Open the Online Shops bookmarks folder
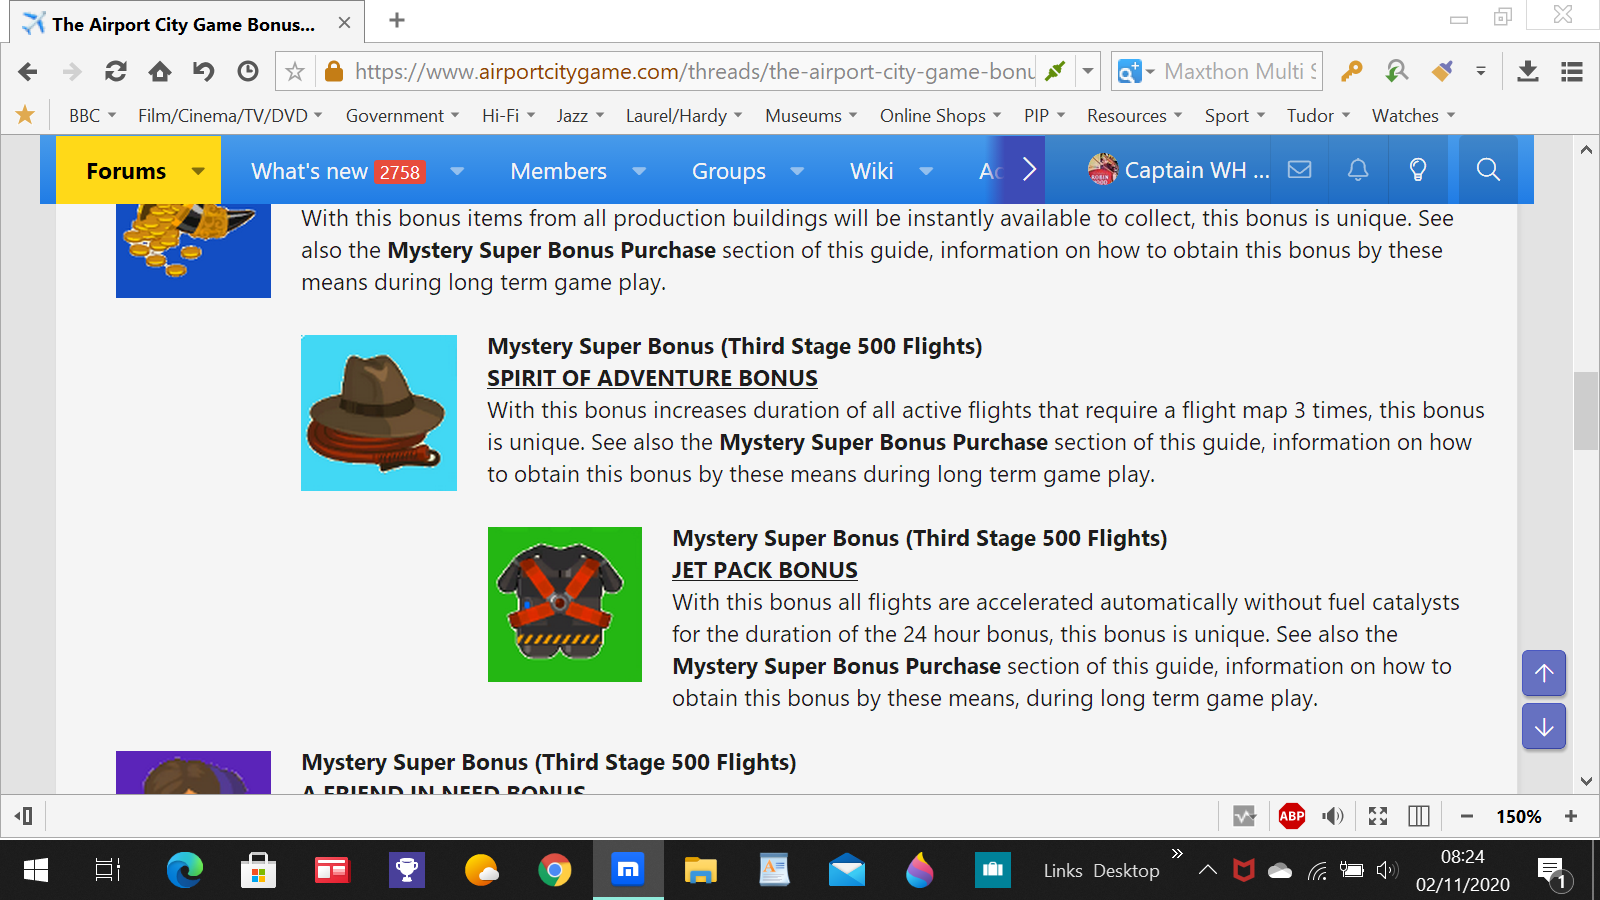The image size is (1600, 900). pos(940,116)
